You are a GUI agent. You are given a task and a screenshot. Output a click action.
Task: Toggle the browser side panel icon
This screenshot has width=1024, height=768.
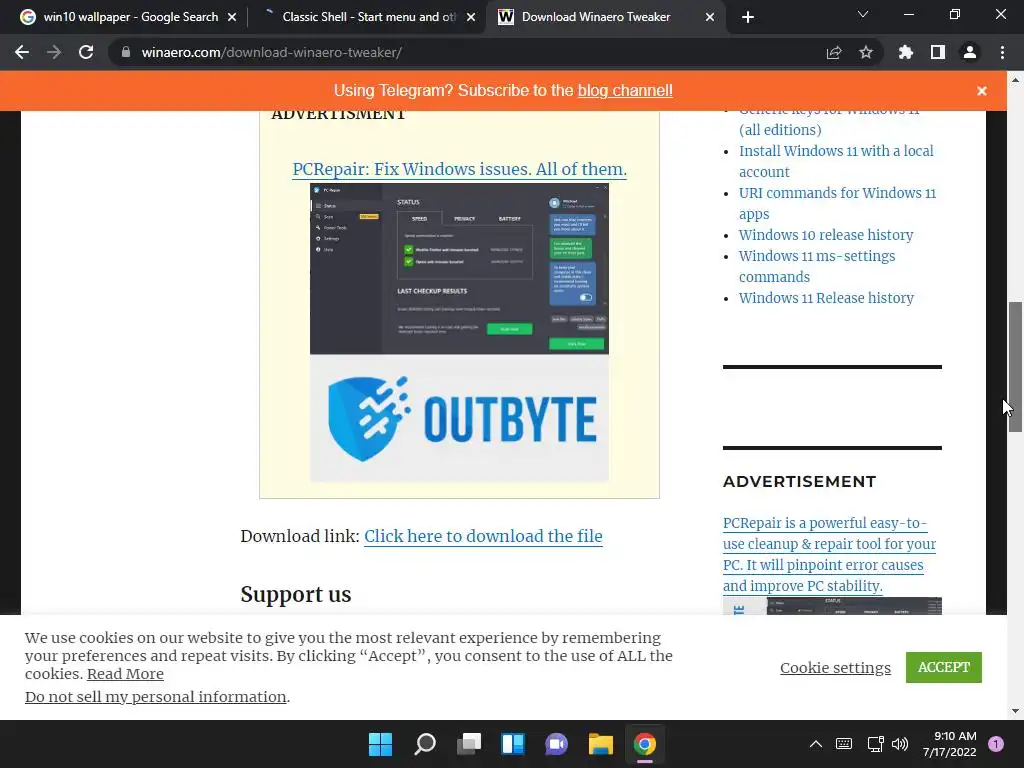(x=938, y=52)
